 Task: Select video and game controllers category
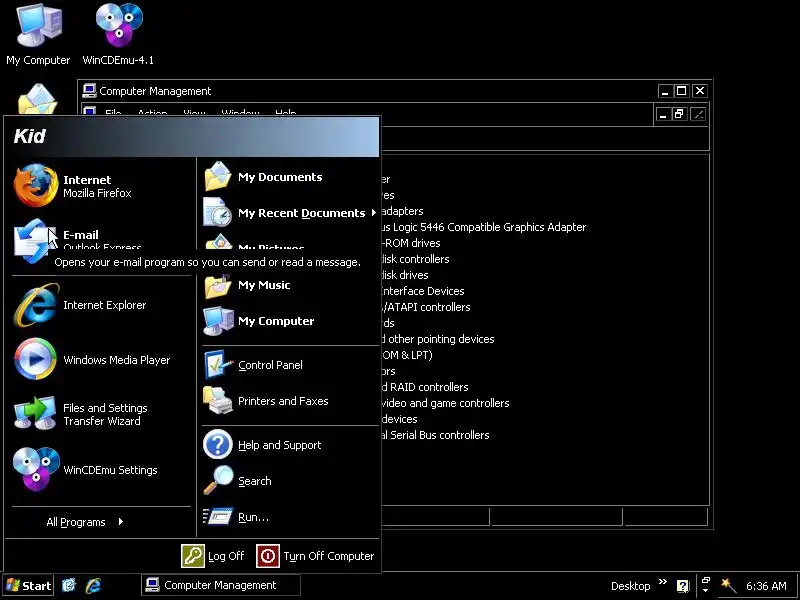coord(445,403)
